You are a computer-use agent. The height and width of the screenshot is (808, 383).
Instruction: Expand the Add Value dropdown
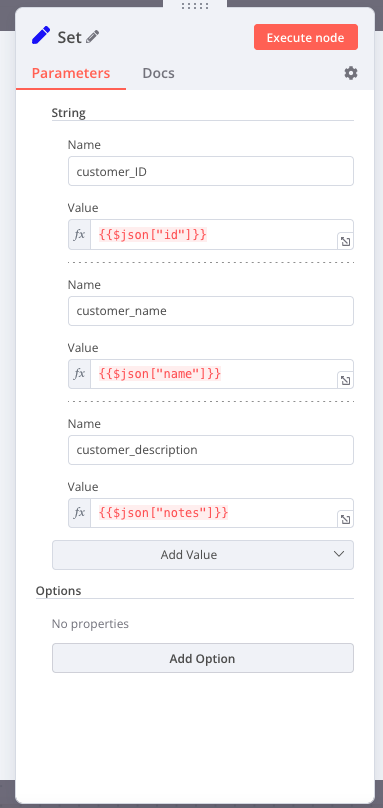point(203,555)
